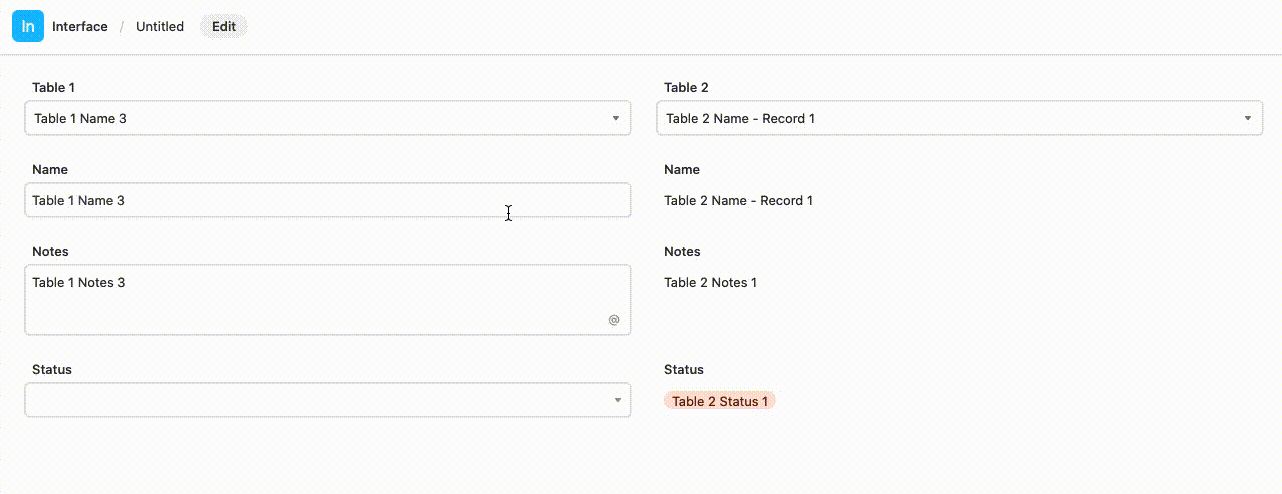
Task: Open the Table 1 dropdown arrow
Action: 616,118
